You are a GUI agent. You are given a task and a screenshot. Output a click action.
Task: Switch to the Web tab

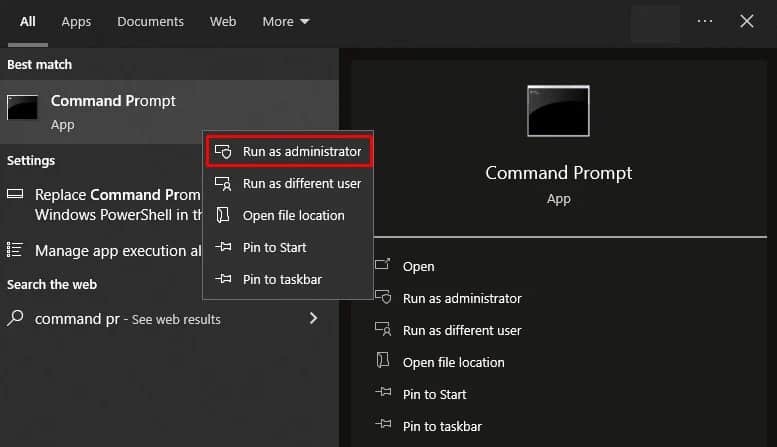222,22
